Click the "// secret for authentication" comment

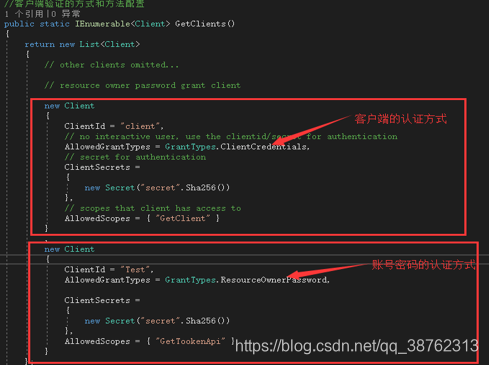point(135,157)
